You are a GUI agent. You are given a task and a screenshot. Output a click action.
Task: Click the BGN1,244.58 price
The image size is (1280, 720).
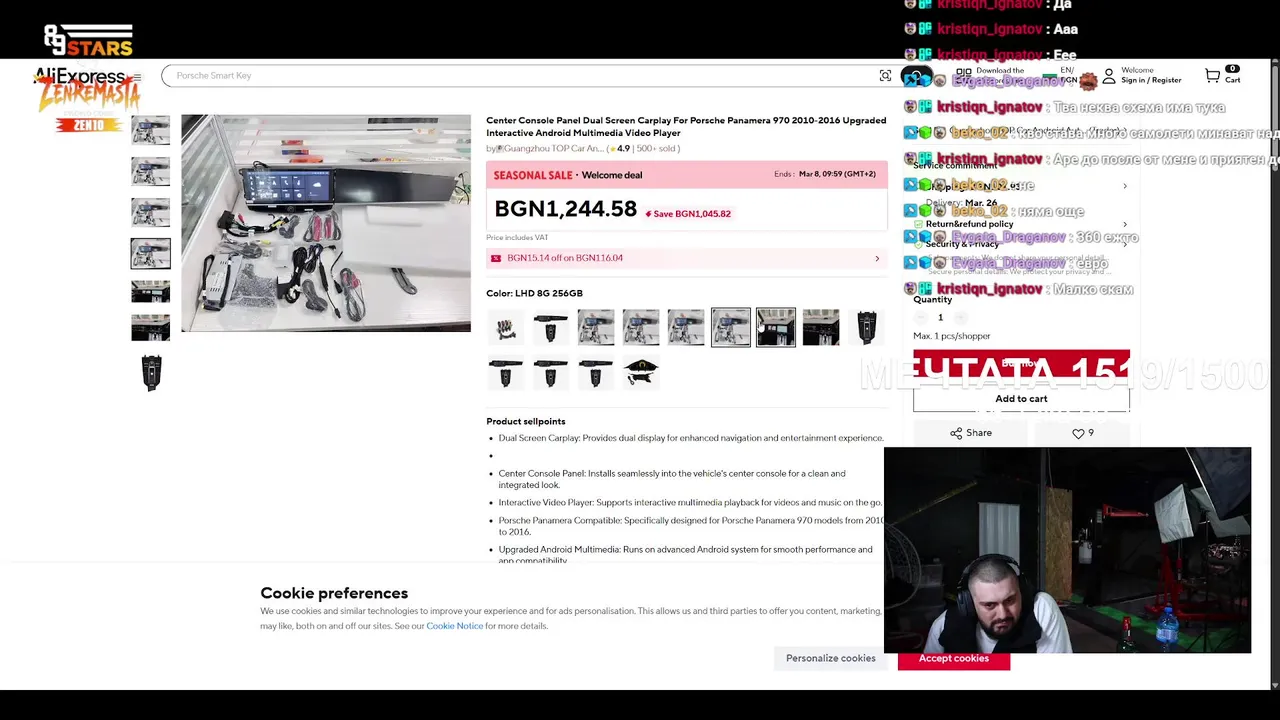(566, 209)
